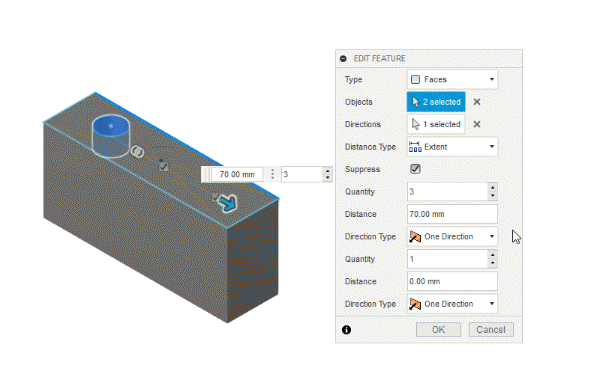This screenshot has width=600, height=374.
Task: Clear the Directions selection with X
Action: [x=477, y=124]
